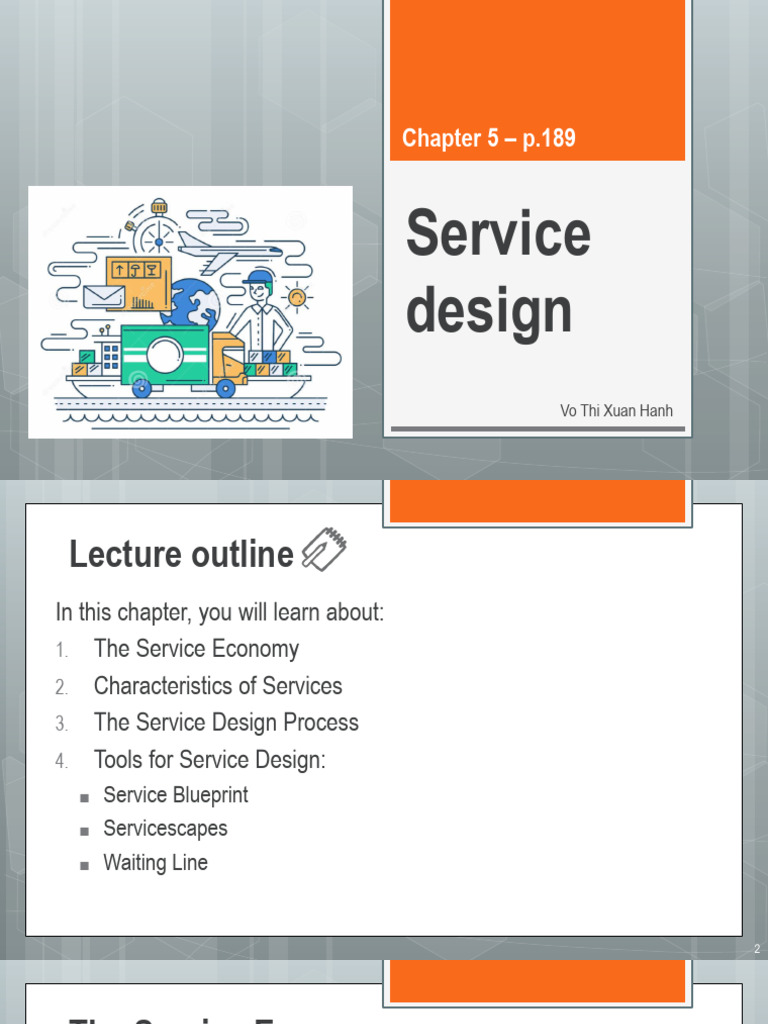768x1024 pixels.
Task: Click 'In this chapter, you will learn about:'
Action: [220, 613]
